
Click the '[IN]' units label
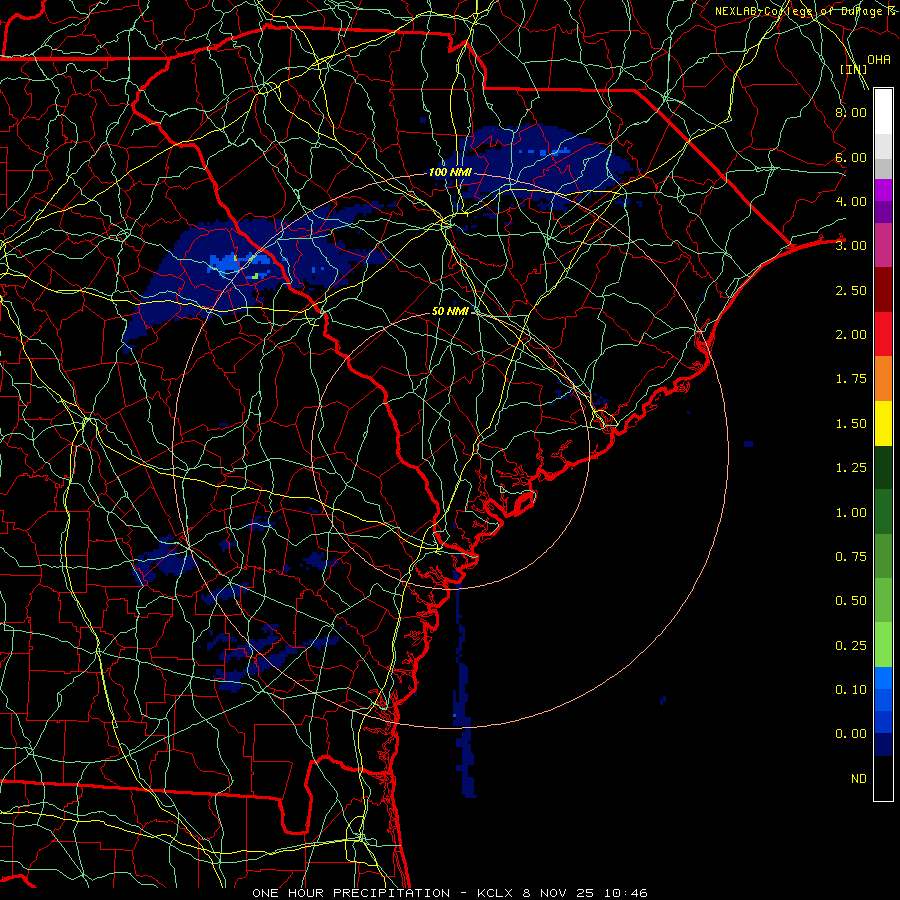[x=854, y=69]
